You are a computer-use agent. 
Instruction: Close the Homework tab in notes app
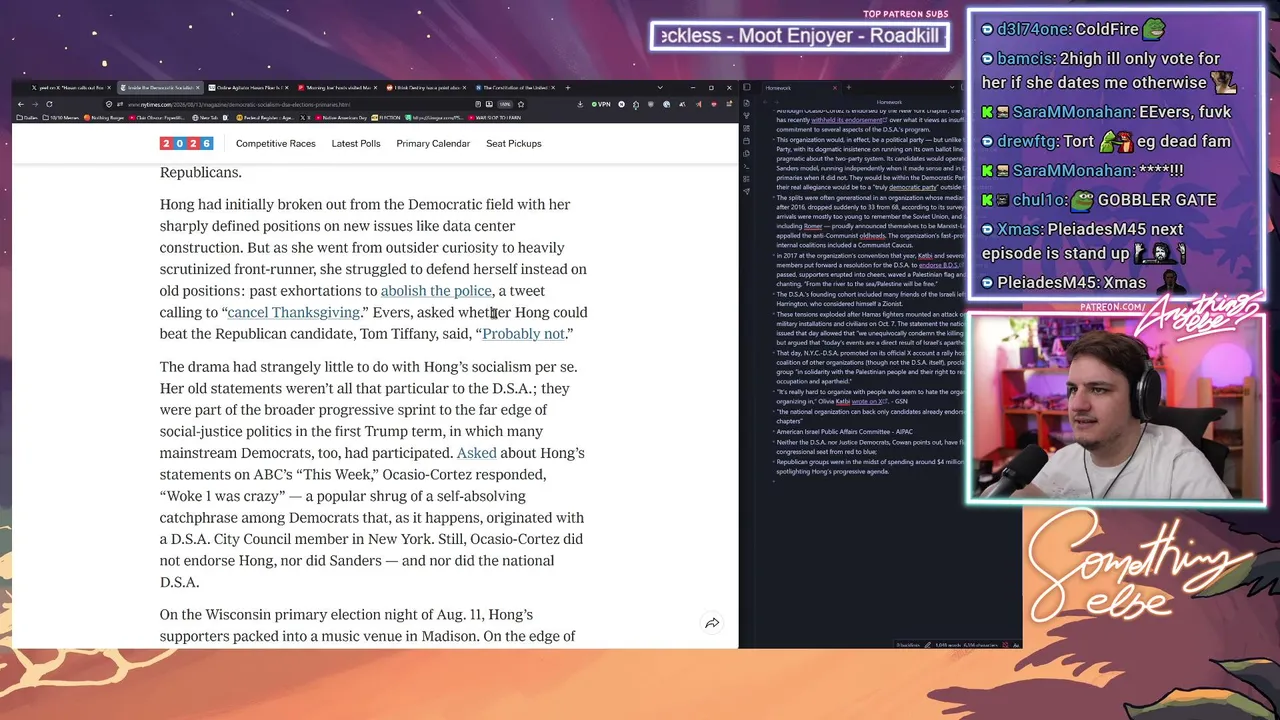(x=835, y=88)
